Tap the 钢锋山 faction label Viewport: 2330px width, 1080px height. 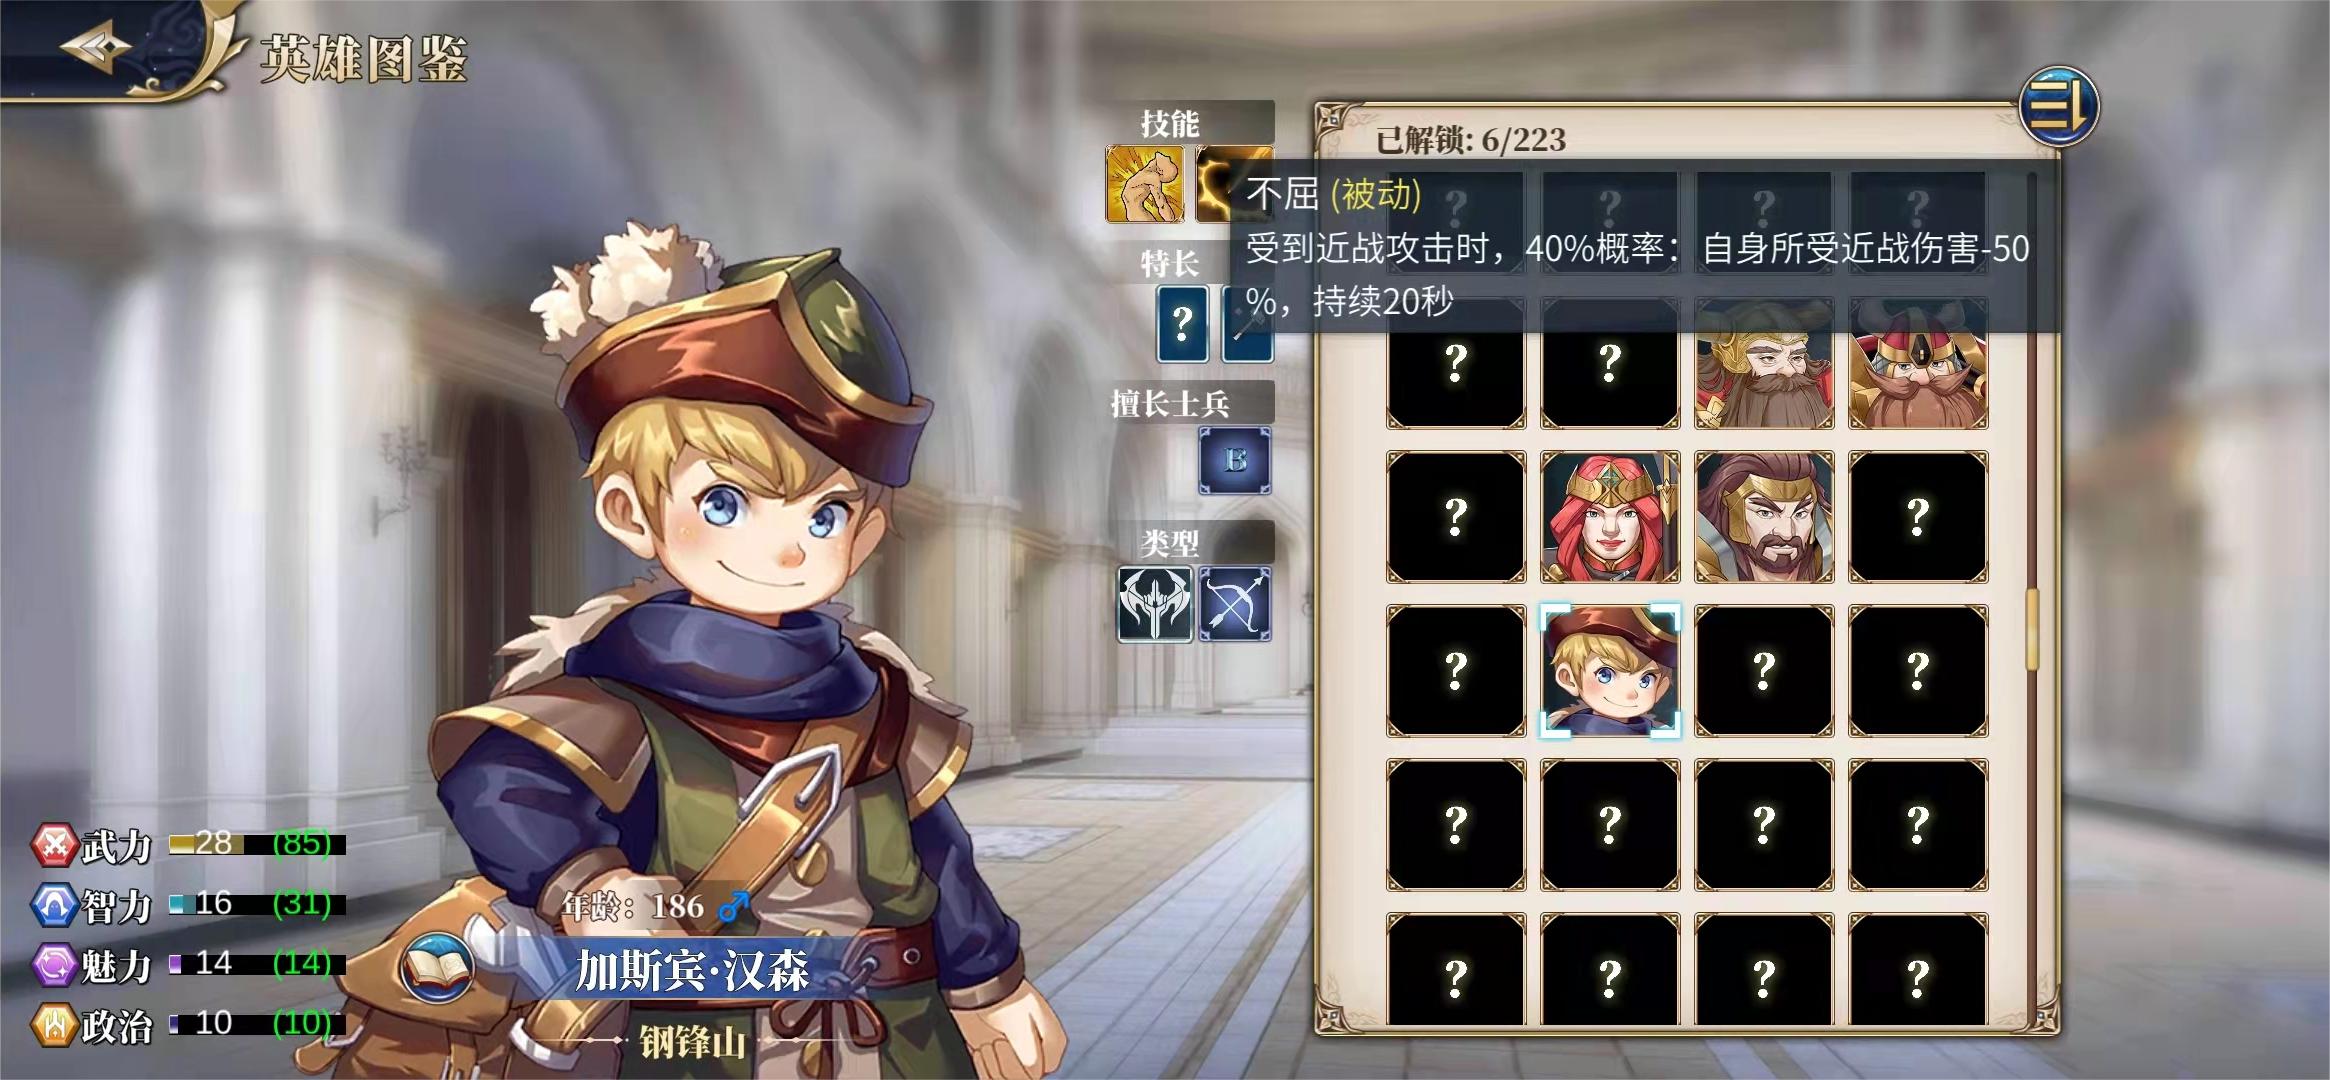coord(693,1043)
